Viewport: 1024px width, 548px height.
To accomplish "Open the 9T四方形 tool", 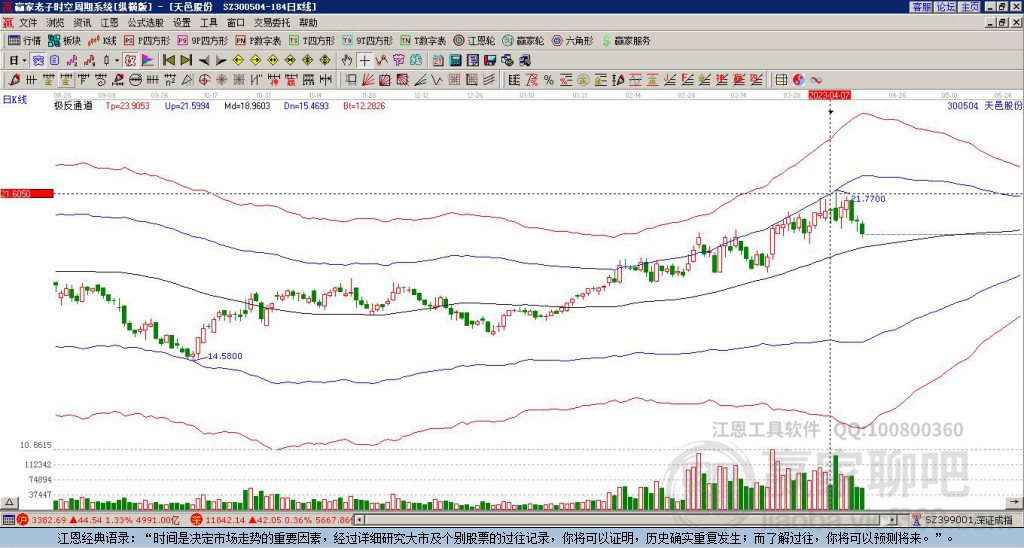I will tap(367, 40).
